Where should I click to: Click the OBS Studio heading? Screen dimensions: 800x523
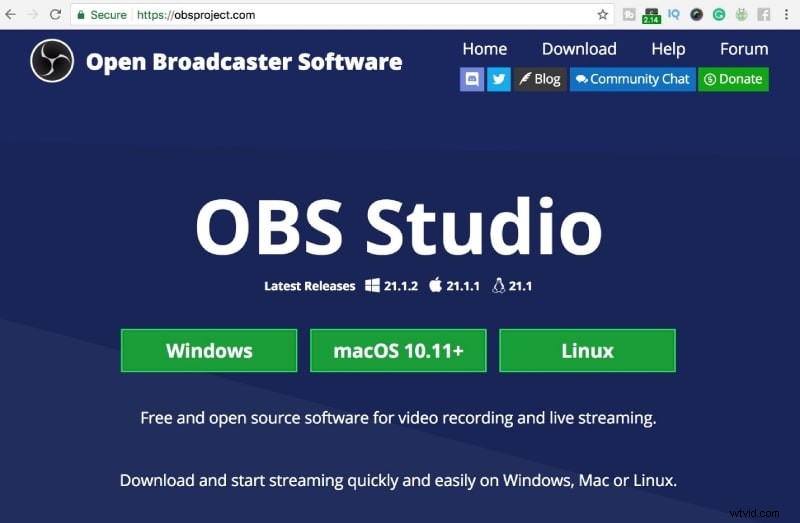(399, 227)
